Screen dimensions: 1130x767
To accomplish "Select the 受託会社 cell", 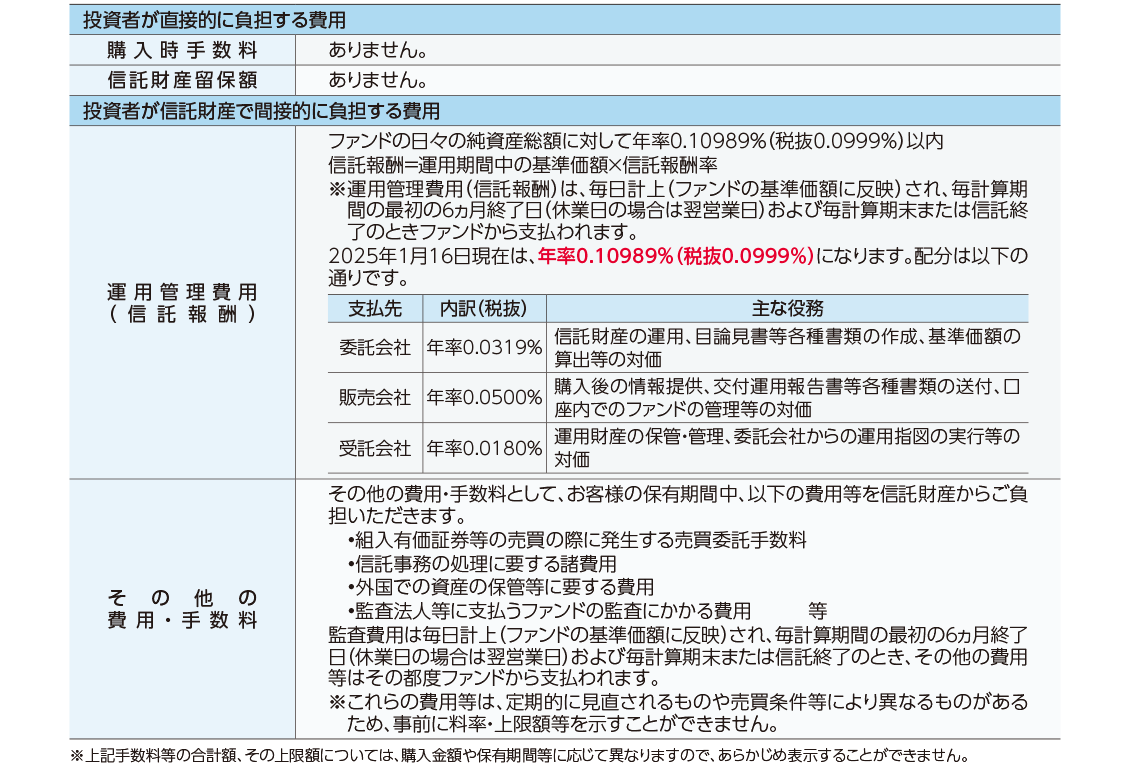I will [x=375, y=448].
